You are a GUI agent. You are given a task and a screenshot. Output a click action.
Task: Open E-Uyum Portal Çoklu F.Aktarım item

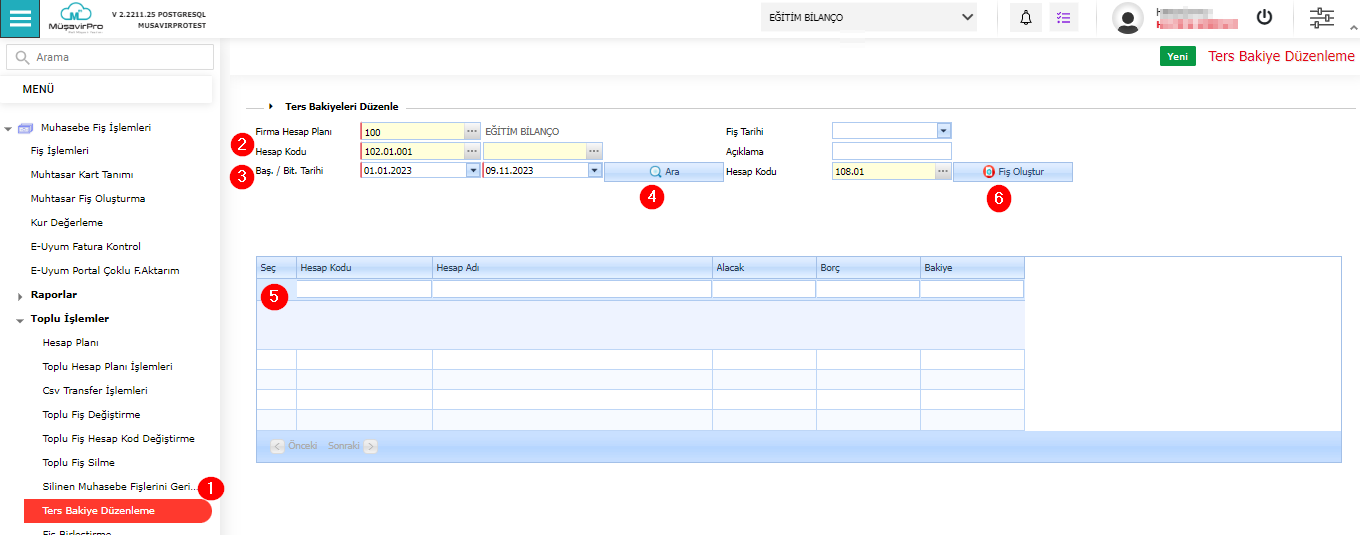pyautogui.click(x=105, y=270)
